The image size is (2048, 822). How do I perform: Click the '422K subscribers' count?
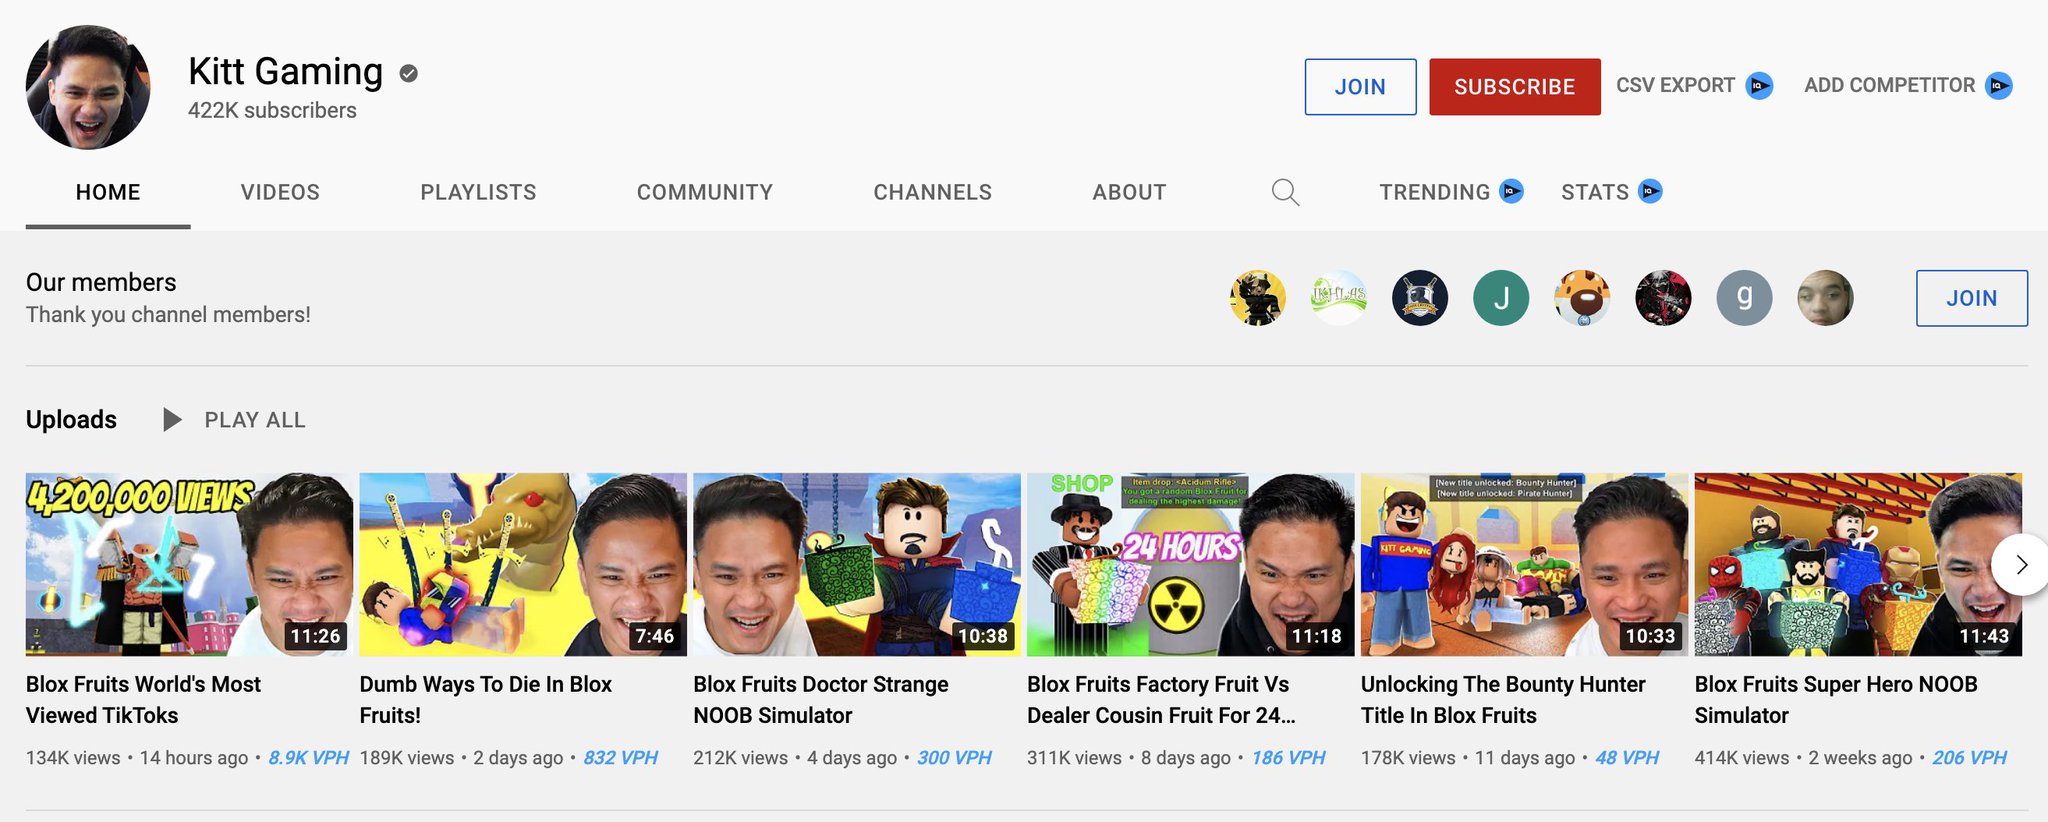(272, 110)
